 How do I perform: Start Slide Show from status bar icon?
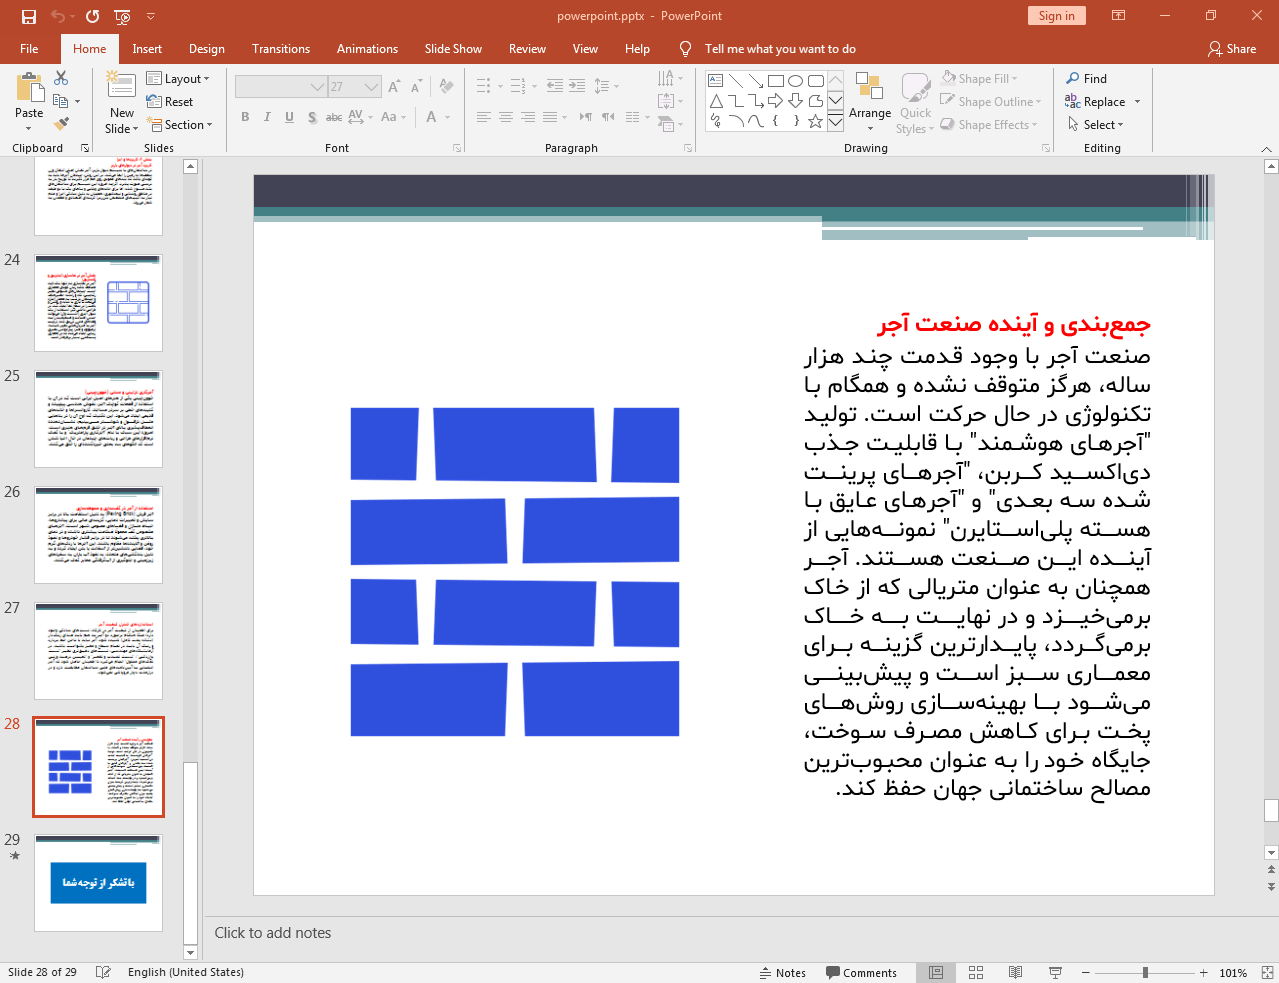(1055, 972)
